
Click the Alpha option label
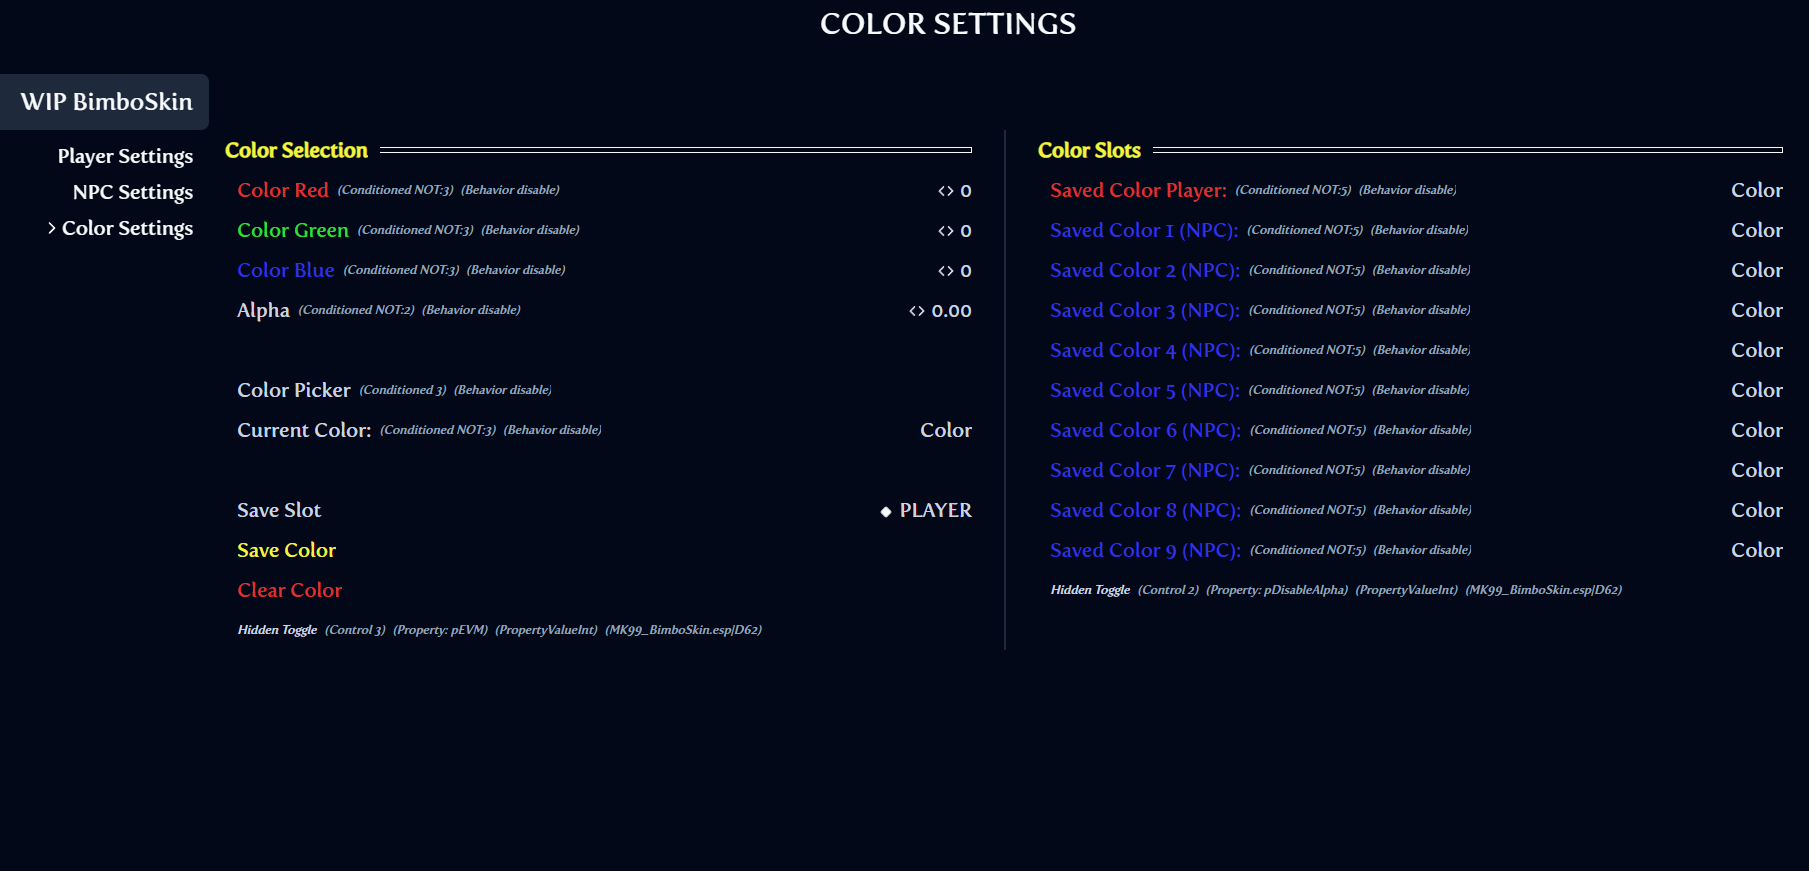click(263, 310)
